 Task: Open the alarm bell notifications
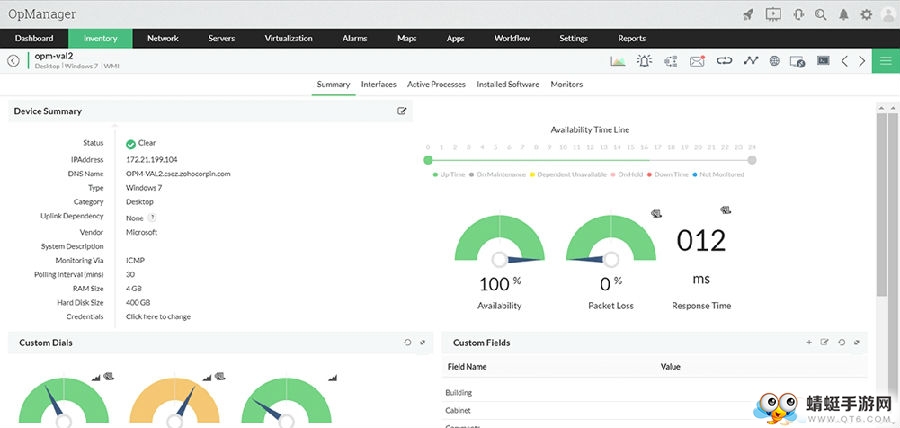[844, 15]
